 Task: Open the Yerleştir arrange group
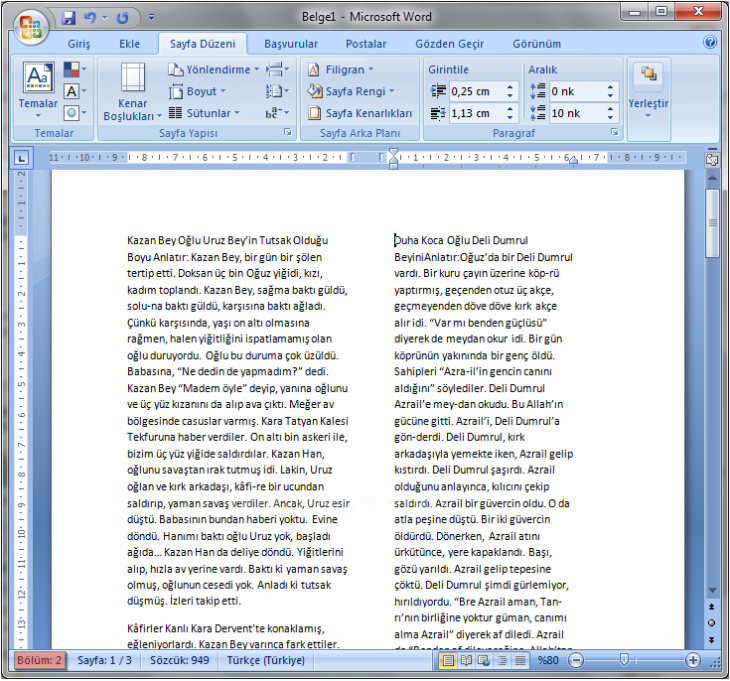(x=648, y=92)
